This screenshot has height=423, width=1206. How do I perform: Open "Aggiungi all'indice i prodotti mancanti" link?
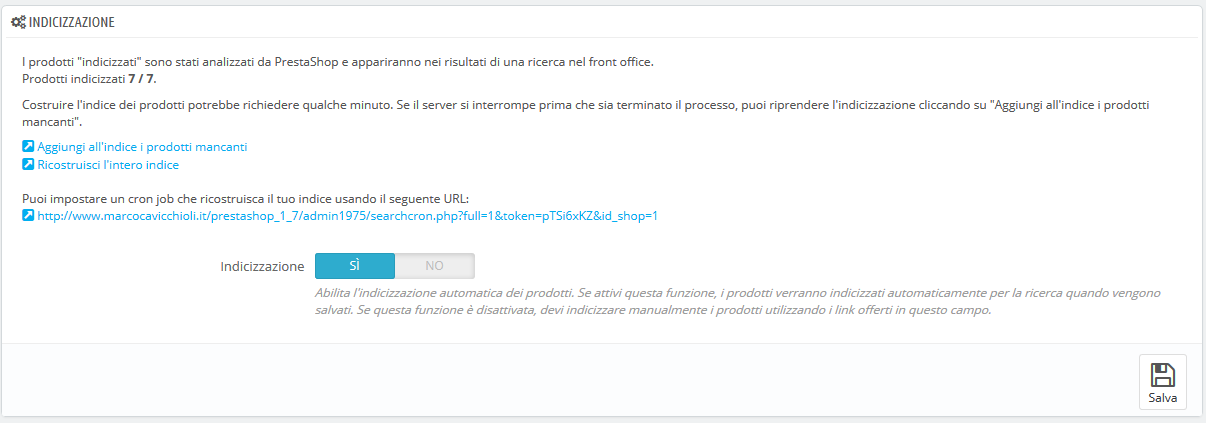point(142,146)
